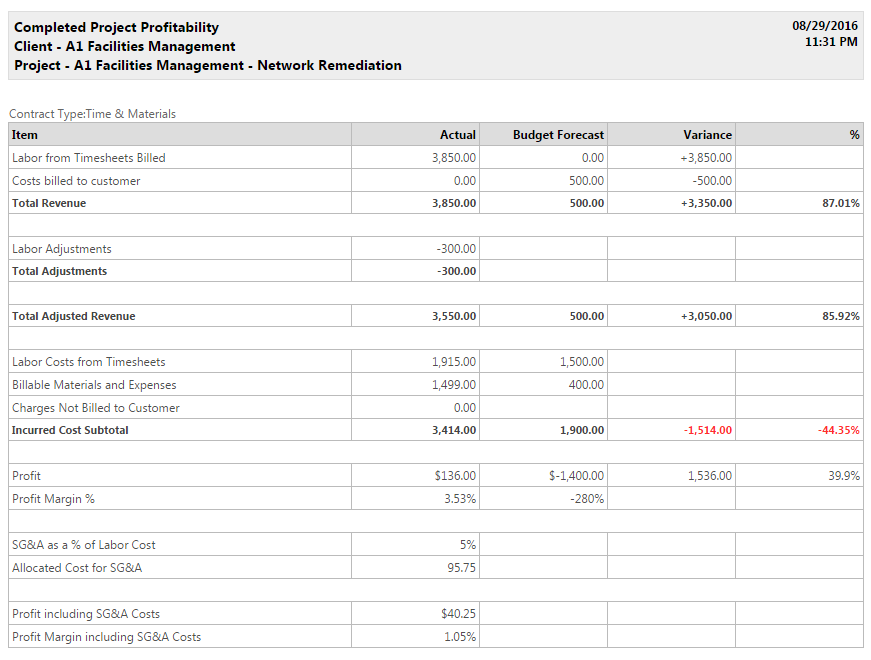871x660 pixels.
Task: Select the Charges Not Billed to Customer label
Action: tap(96, 408)
